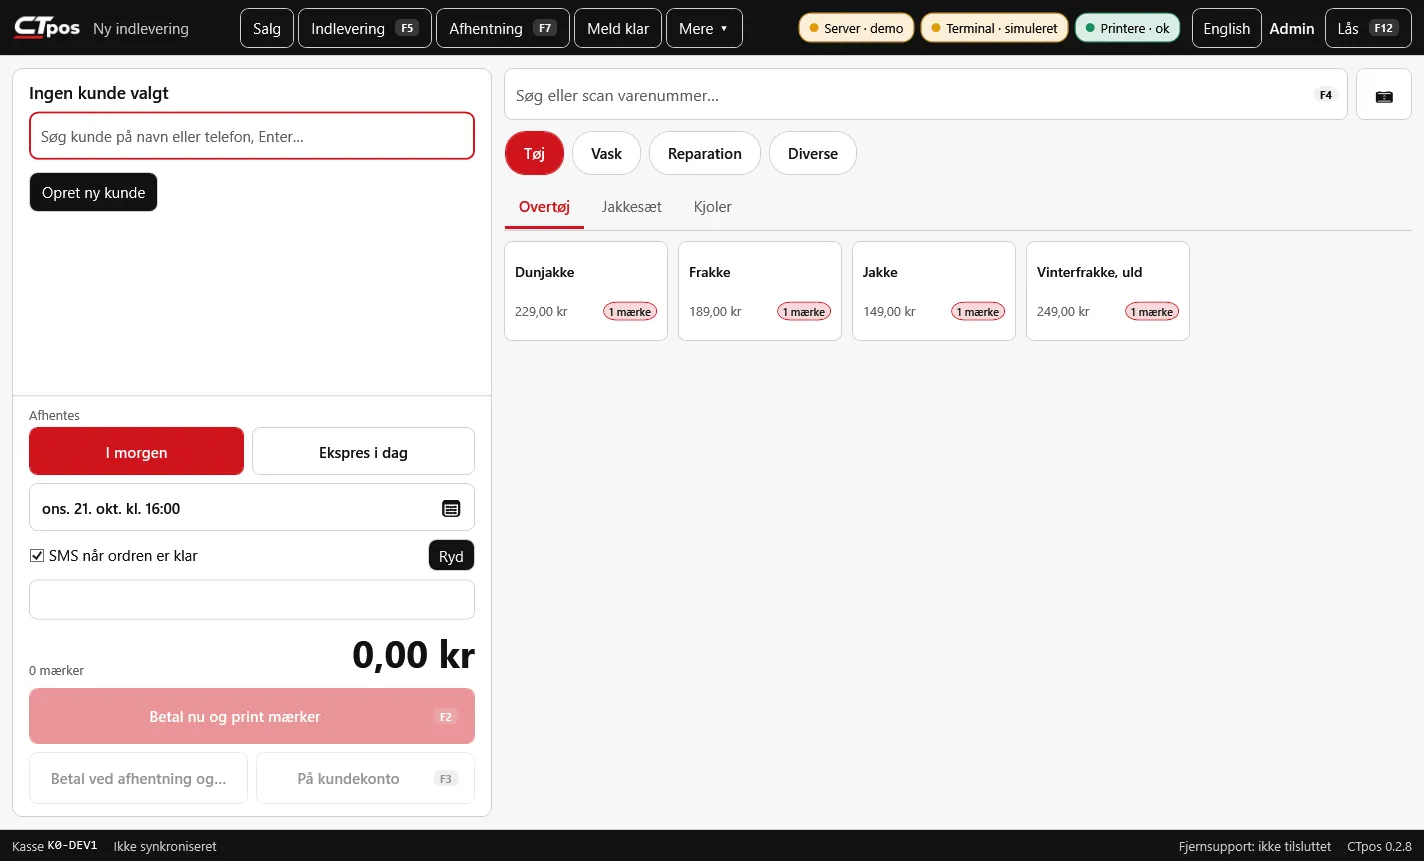Viewport: 1424px width, 861px height.
Task: Select the Vask category
Action: [606, 153]
